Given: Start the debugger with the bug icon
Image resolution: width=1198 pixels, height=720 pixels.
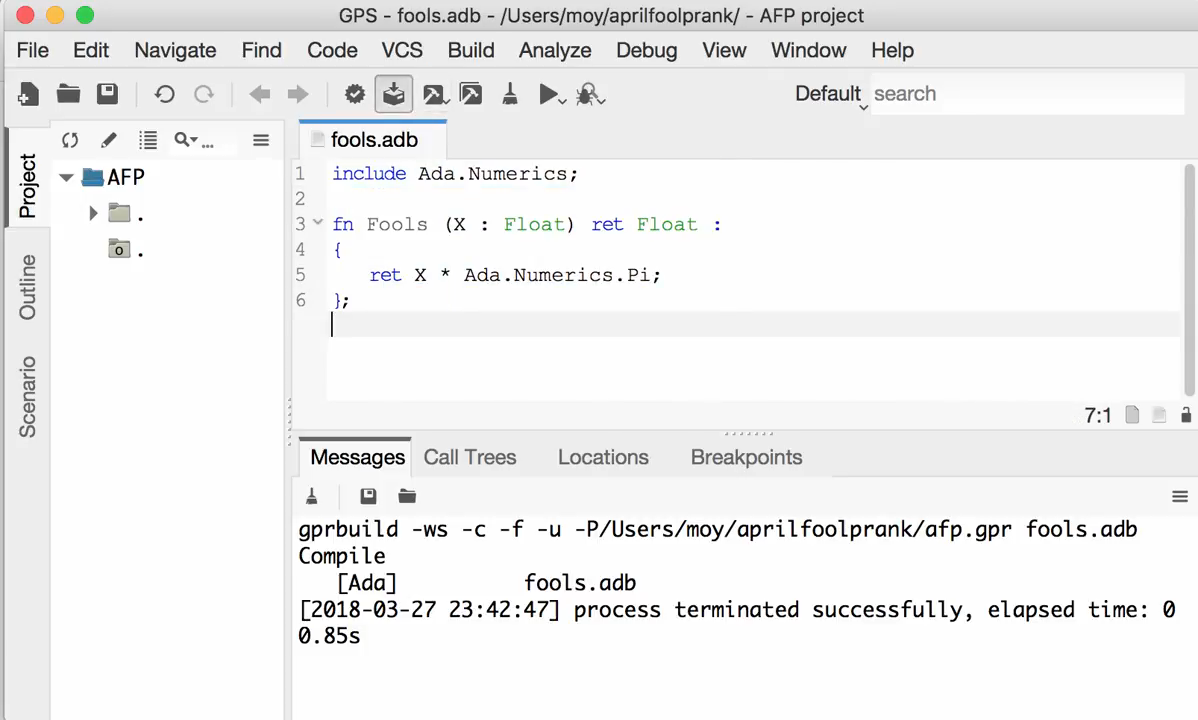Looking at the screenshot, I should pos(587,92).
